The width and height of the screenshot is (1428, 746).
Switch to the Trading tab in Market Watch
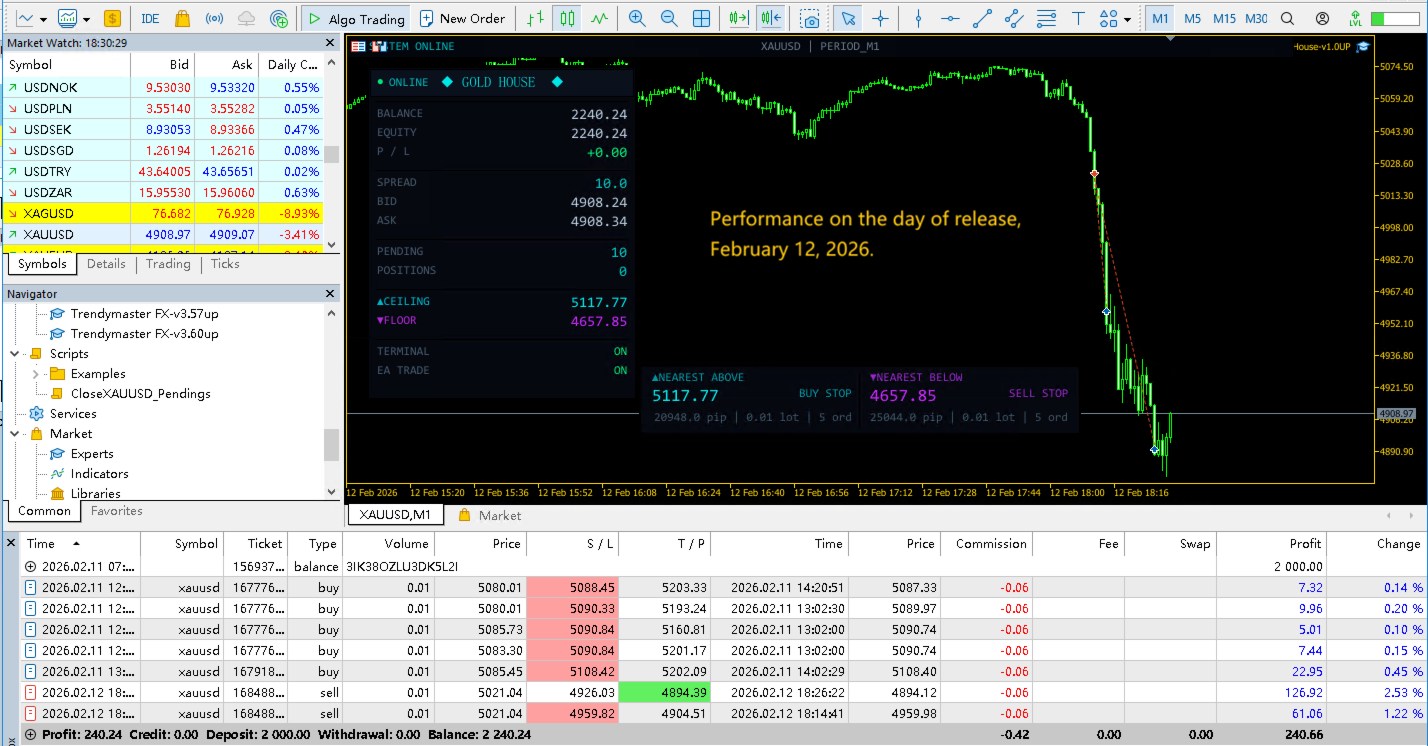click(x=167, y=264)
